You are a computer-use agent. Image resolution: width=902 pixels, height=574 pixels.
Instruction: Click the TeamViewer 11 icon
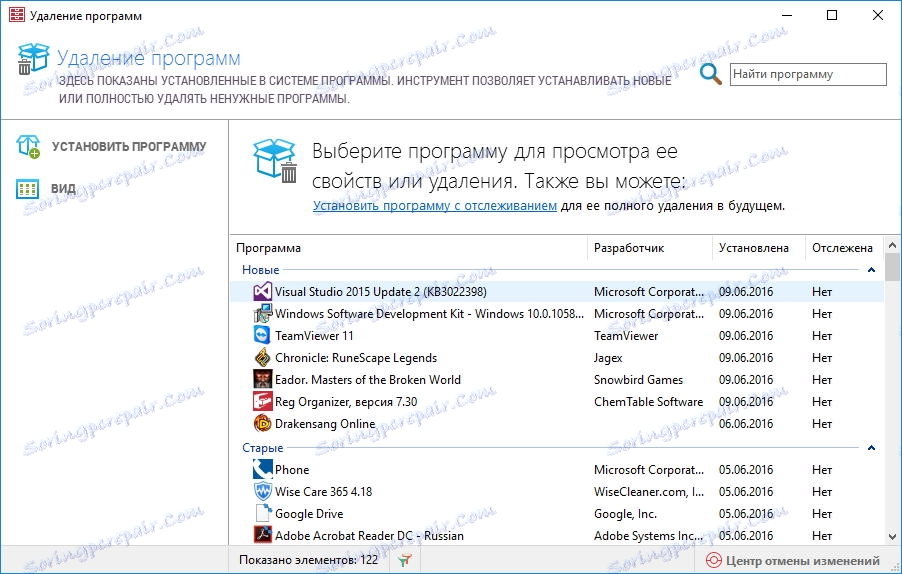click(262, 335)
